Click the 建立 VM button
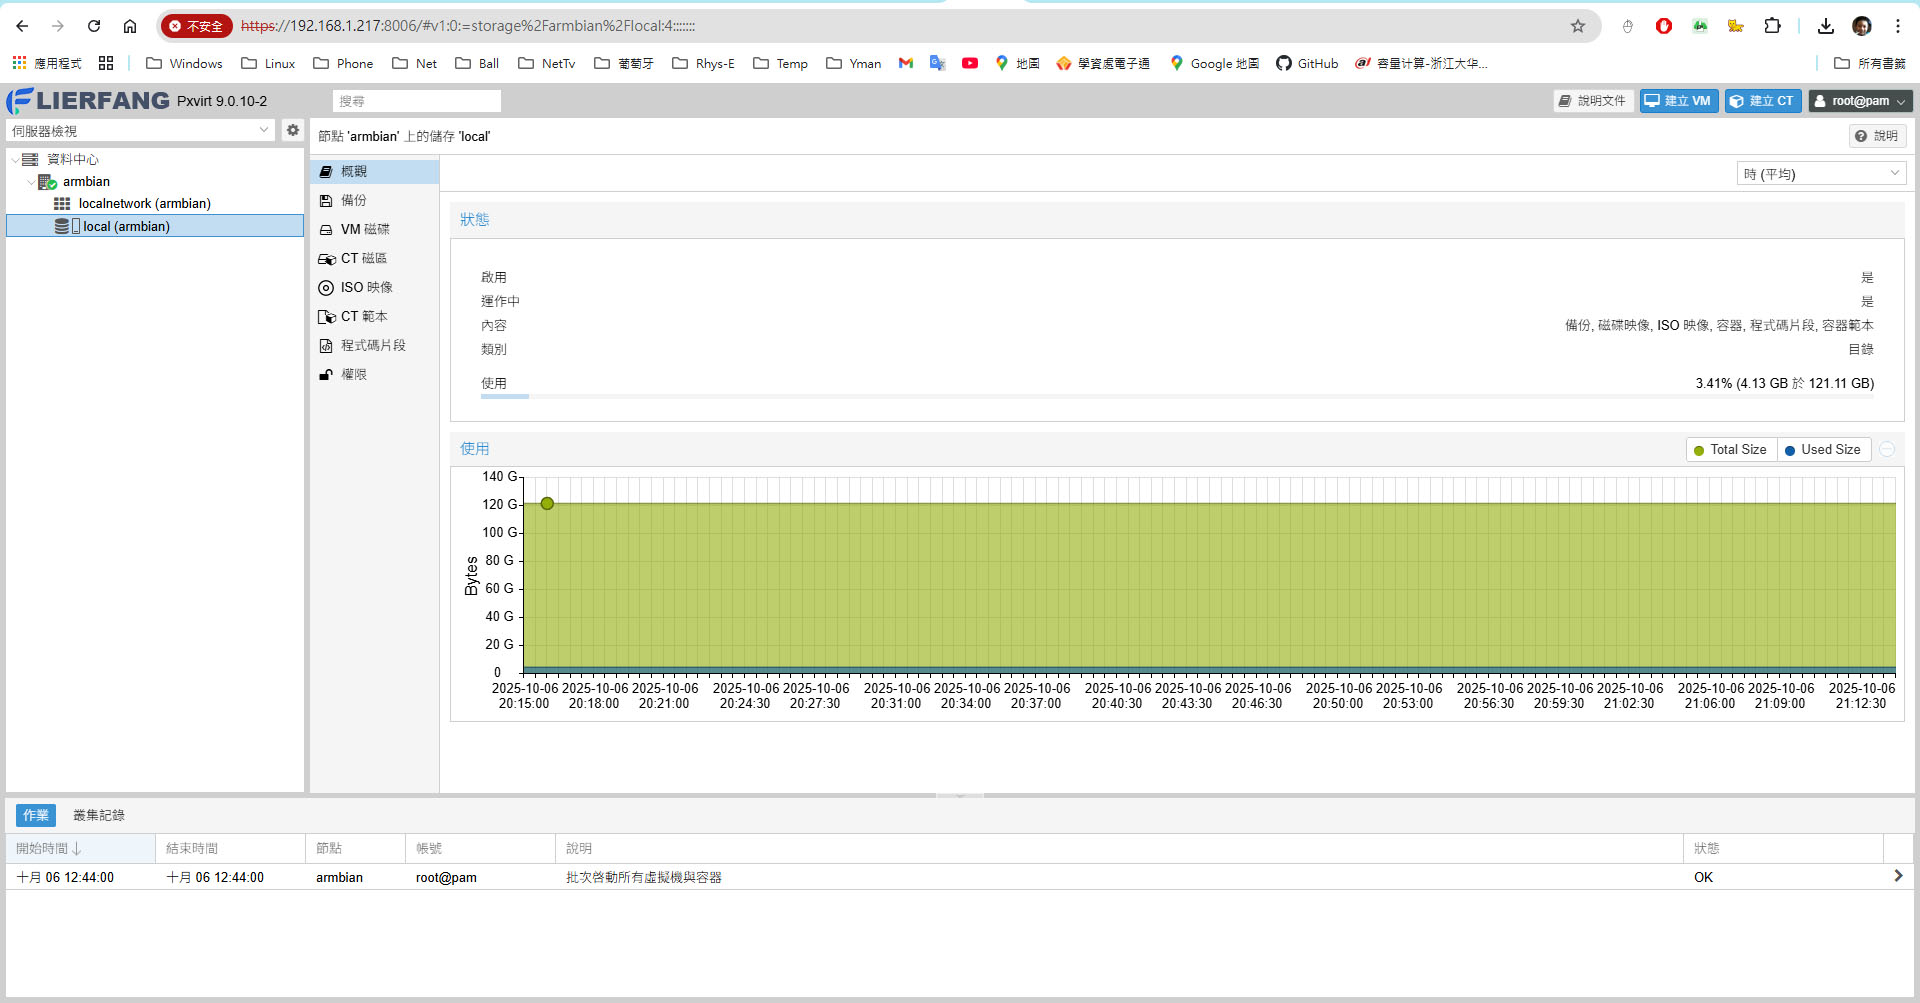Screen dimensions: 1920x1003 pos(1678,101)
